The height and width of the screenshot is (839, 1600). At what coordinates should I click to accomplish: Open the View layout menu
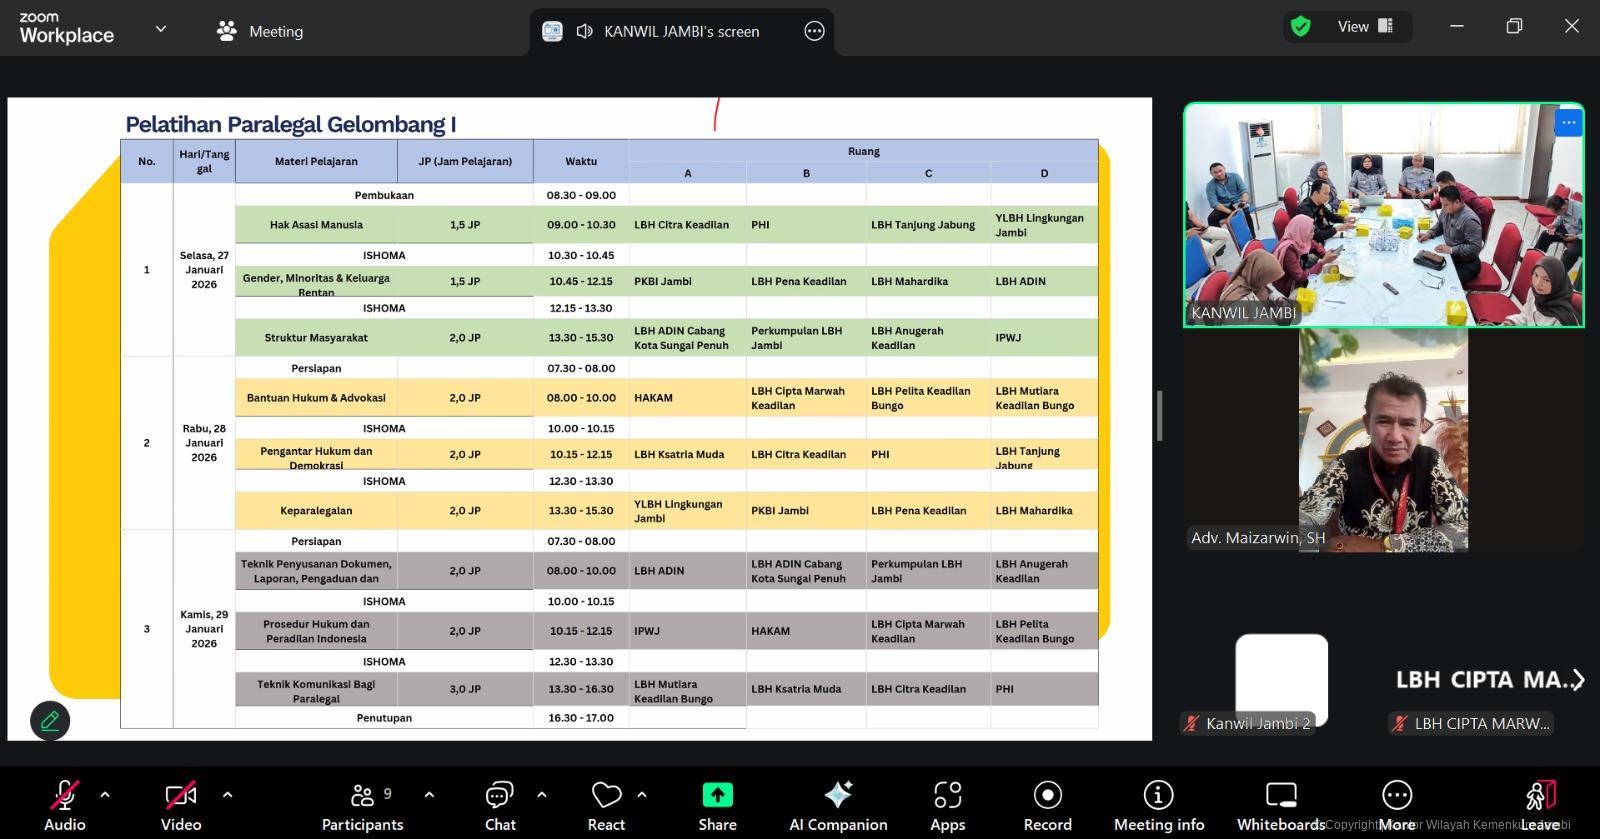coord(1364,27)
